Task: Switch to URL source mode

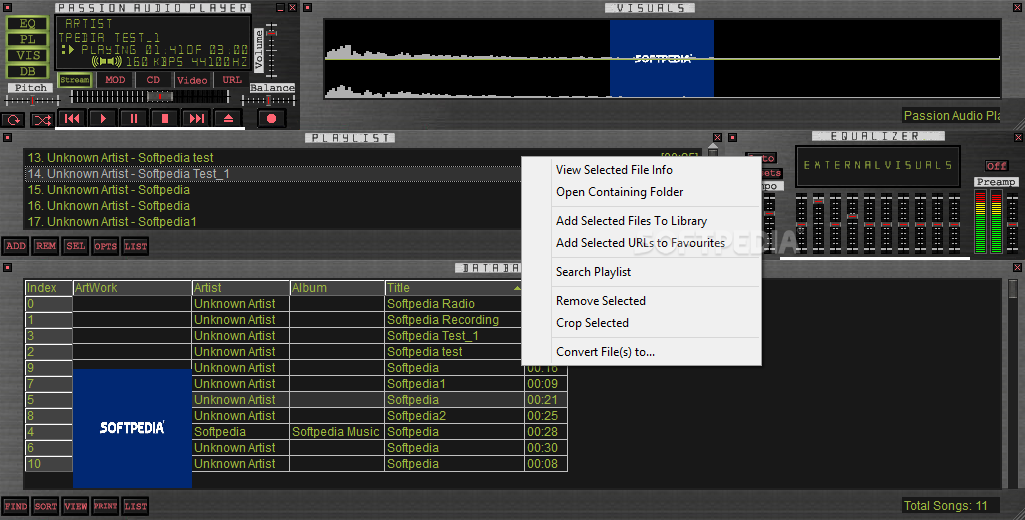Action: [x=232, y=80]
